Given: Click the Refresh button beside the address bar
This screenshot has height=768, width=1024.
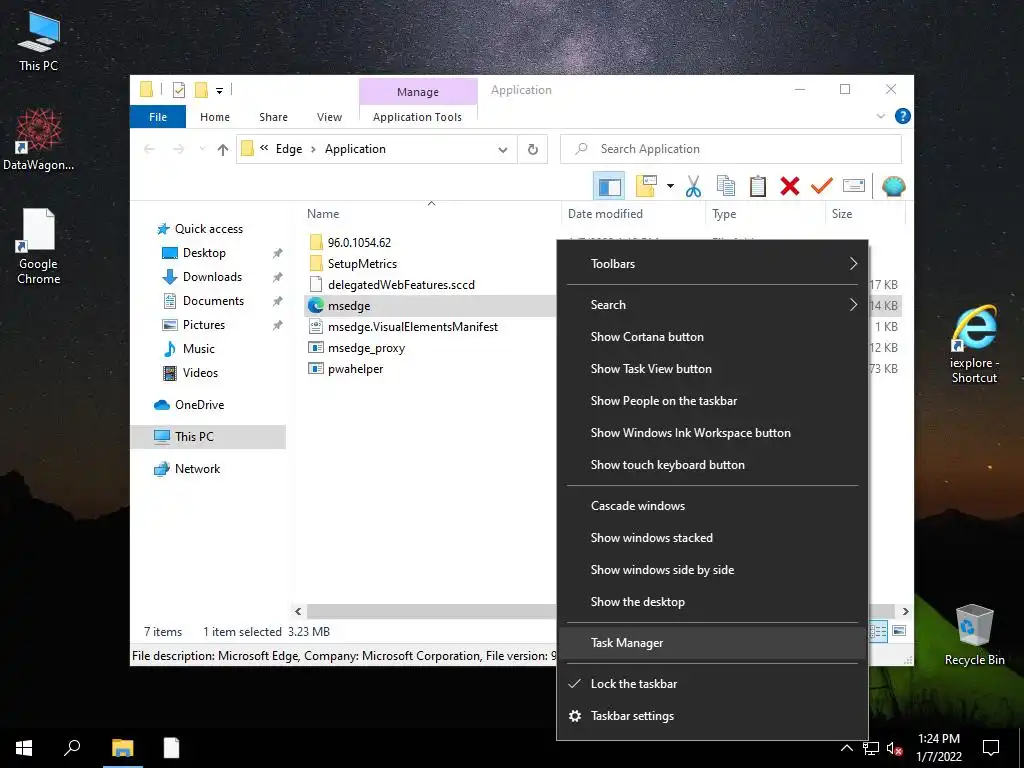Looking at the screenshot, I should [532, 150].
